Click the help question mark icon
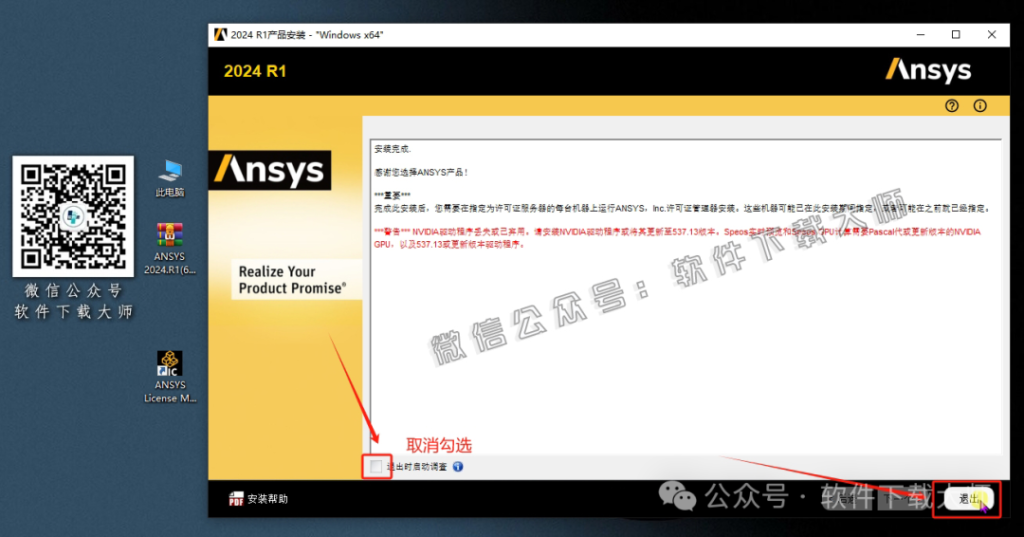The height and width of the screenshot is (537, 1024). (952, 106)
